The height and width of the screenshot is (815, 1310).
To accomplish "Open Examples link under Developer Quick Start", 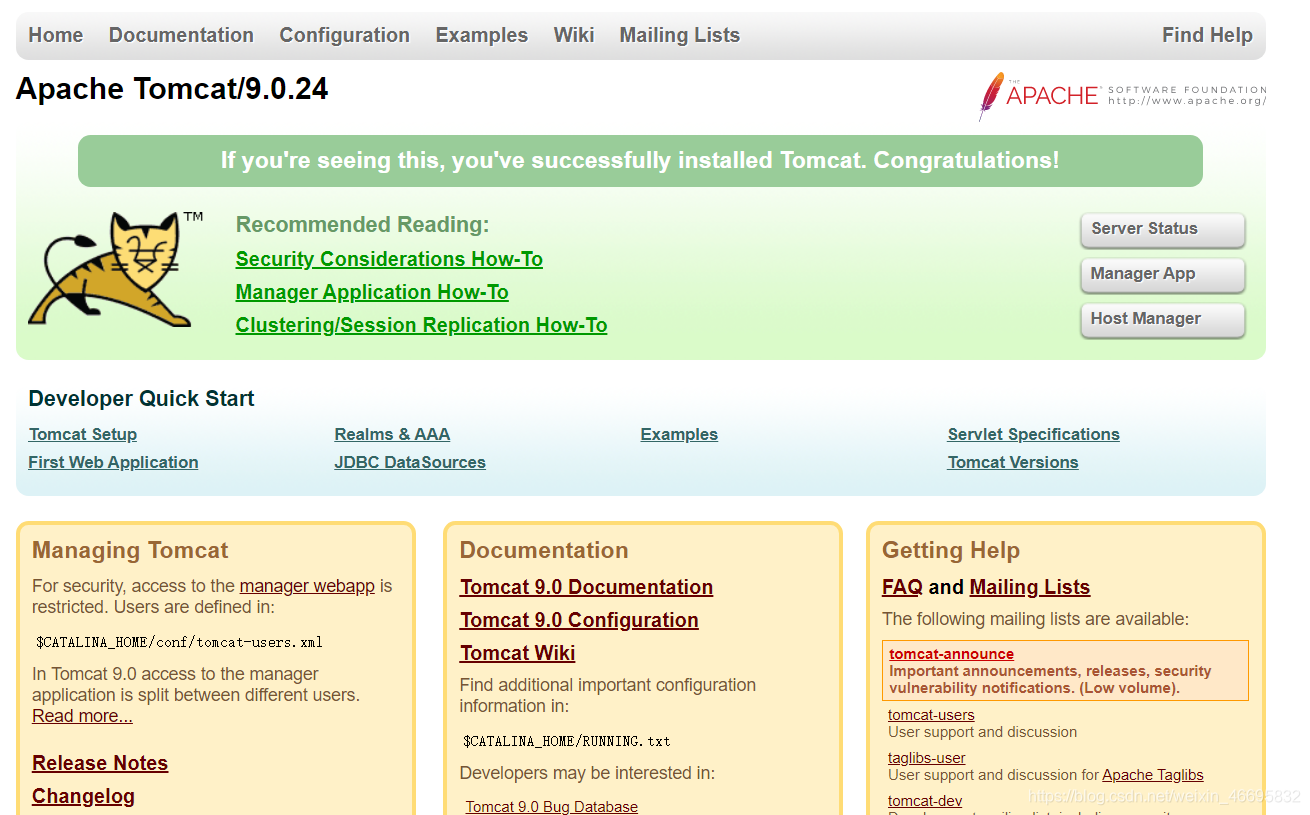I will 679,434.
